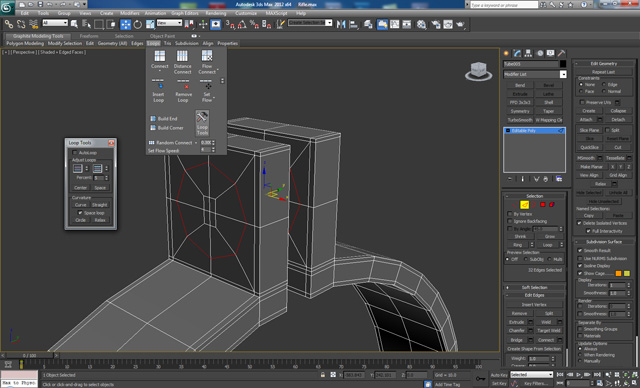Toggle the Space loop checkbox
Screen dimensions: 640x388
80,213
